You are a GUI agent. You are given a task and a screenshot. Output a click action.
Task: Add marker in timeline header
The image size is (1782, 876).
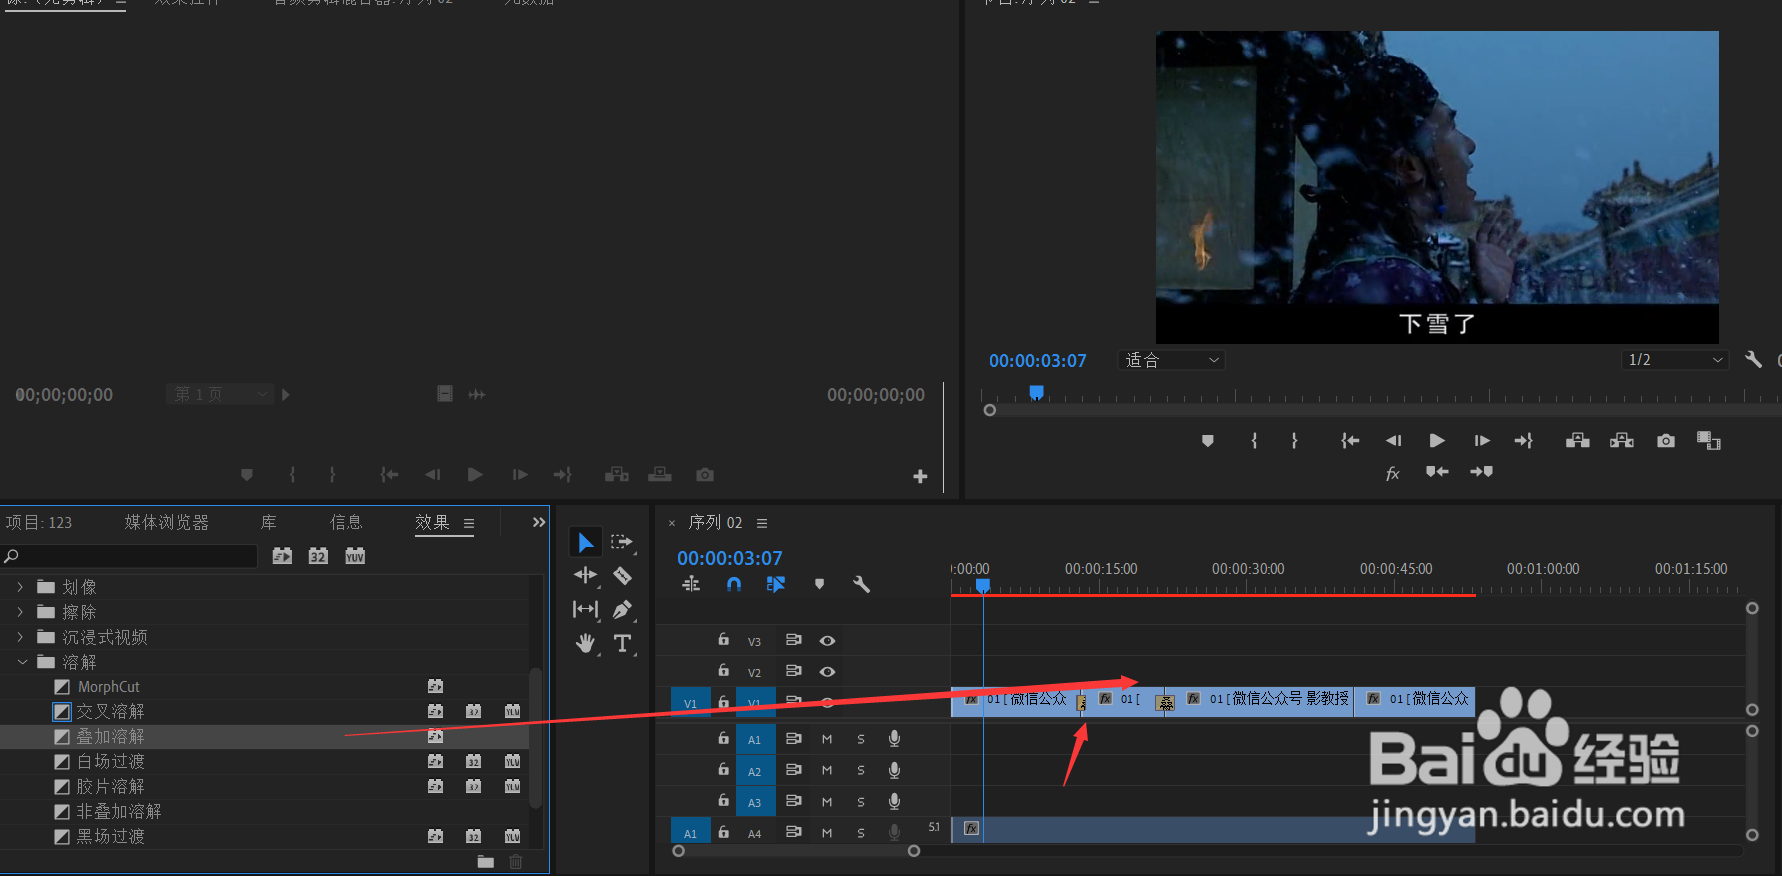pyautogui.click(x=819, y=584)
